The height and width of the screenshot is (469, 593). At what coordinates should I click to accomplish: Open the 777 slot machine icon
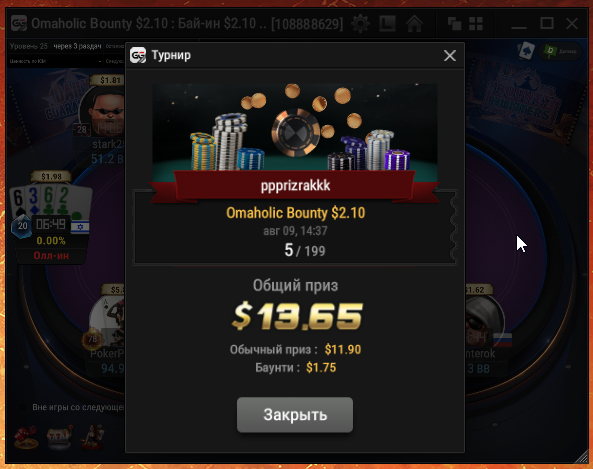pyautogui.click(x=59, y=438)
